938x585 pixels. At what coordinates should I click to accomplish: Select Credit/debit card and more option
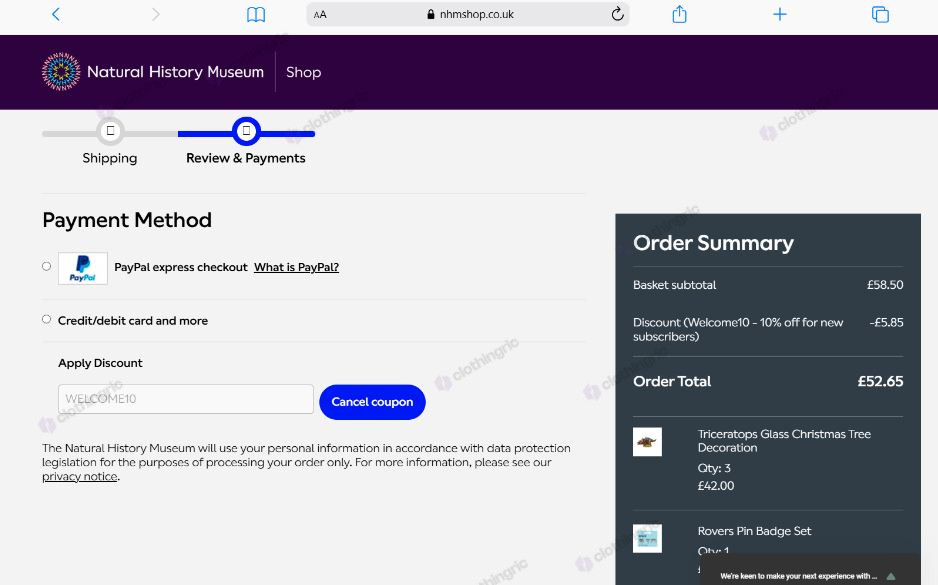(47, 319)
